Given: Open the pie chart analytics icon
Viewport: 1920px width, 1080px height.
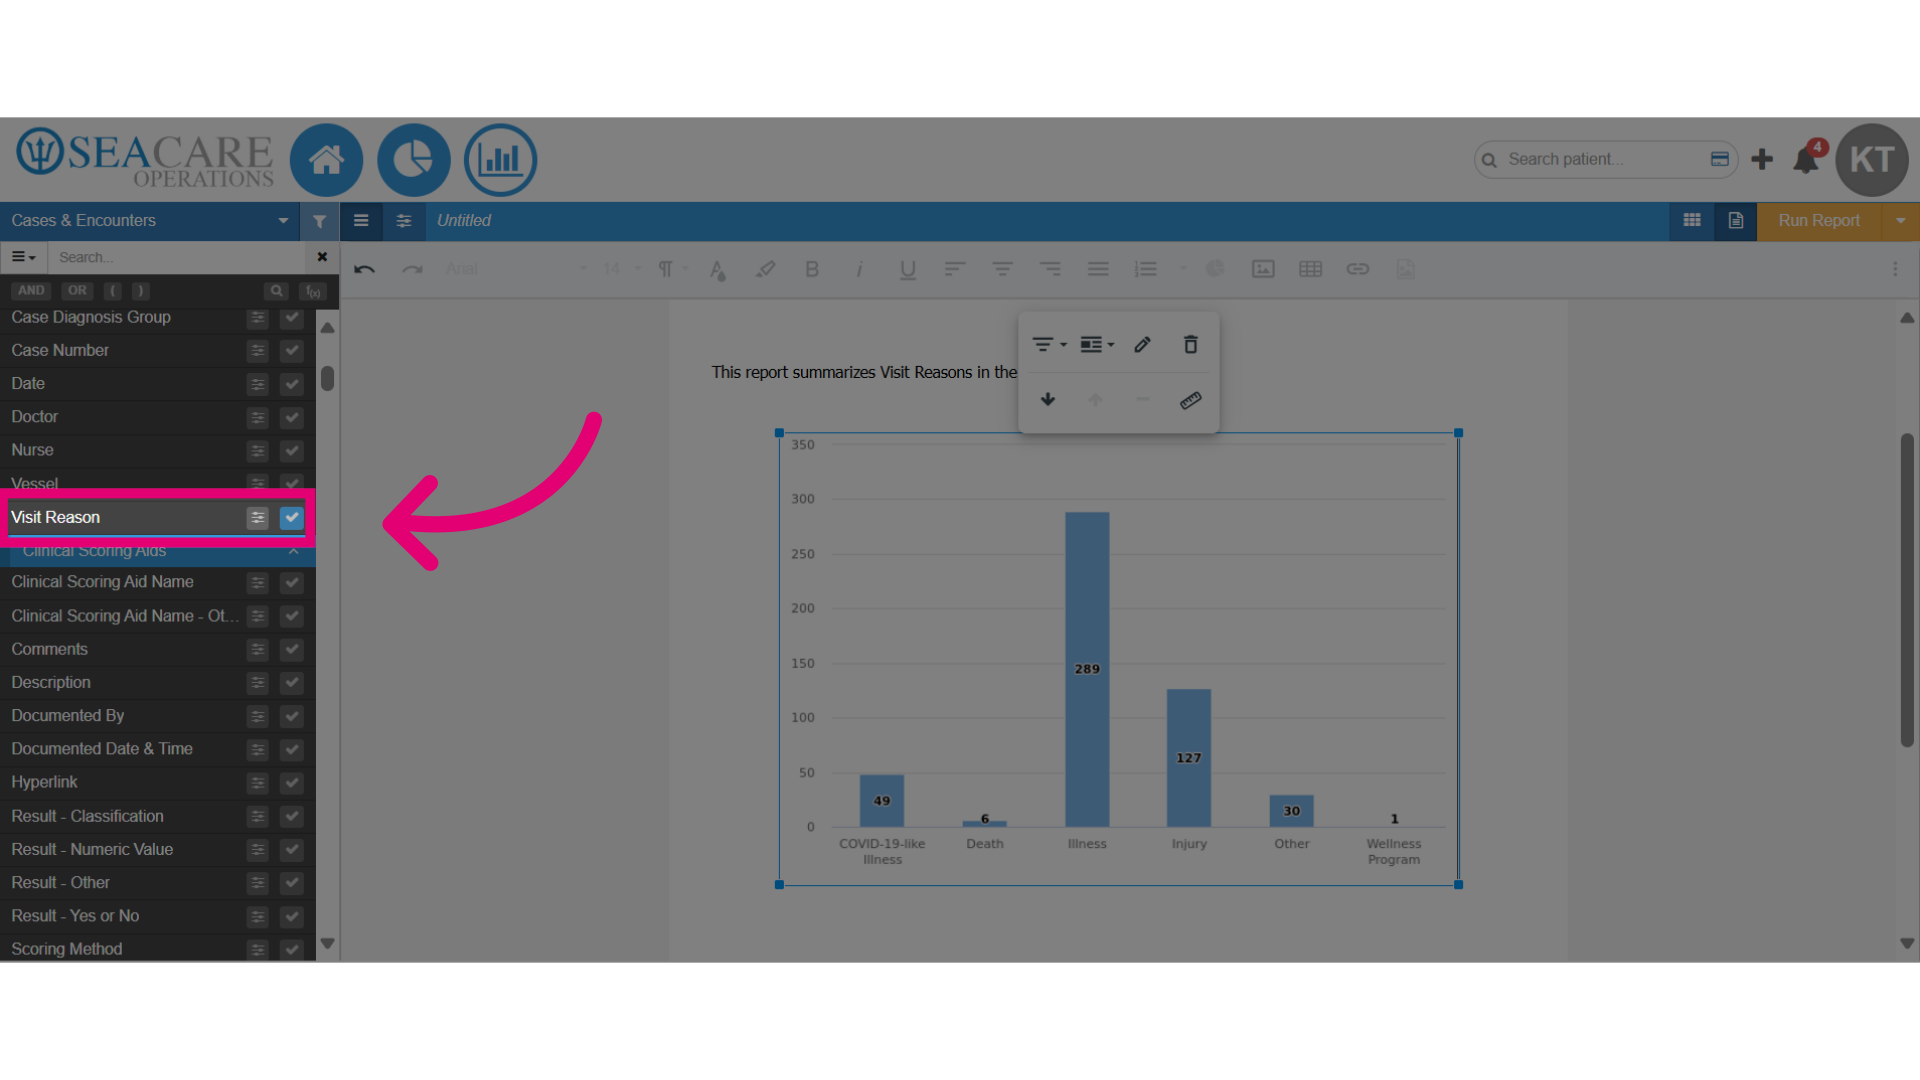Looking at the screenshot, I should tap(413, 160).
